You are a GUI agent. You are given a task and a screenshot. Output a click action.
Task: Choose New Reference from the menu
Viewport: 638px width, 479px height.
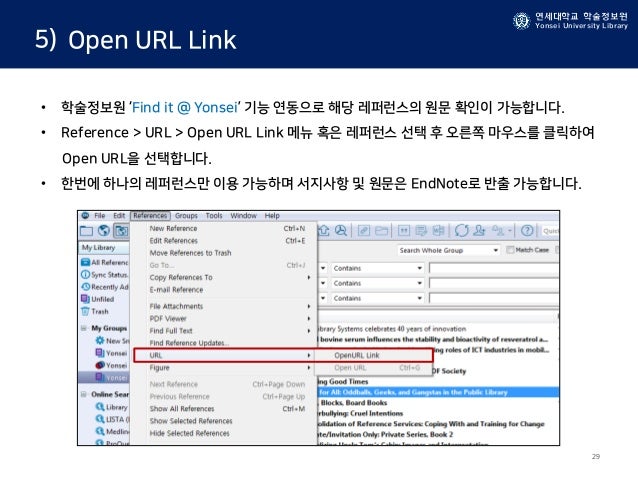click(225, 228)
